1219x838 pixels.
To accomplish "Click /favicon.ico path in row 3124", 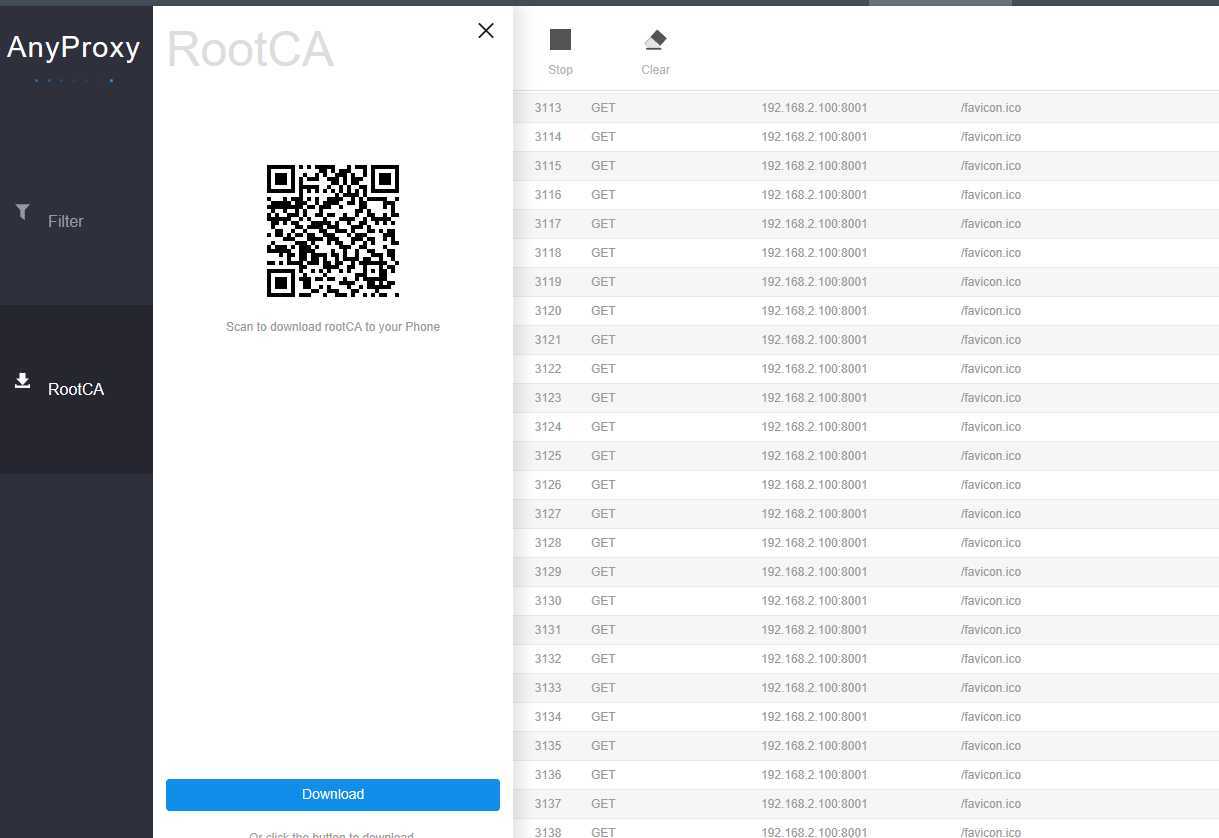I will point(991,427).
